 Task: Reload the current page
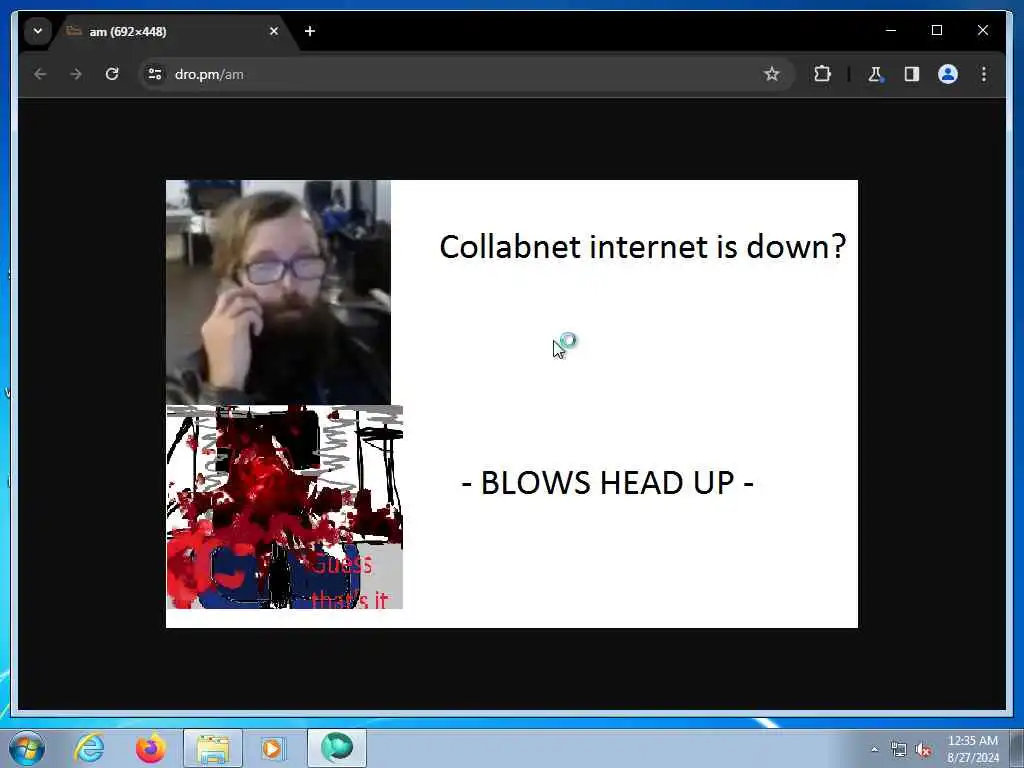(x=112, y=74)
